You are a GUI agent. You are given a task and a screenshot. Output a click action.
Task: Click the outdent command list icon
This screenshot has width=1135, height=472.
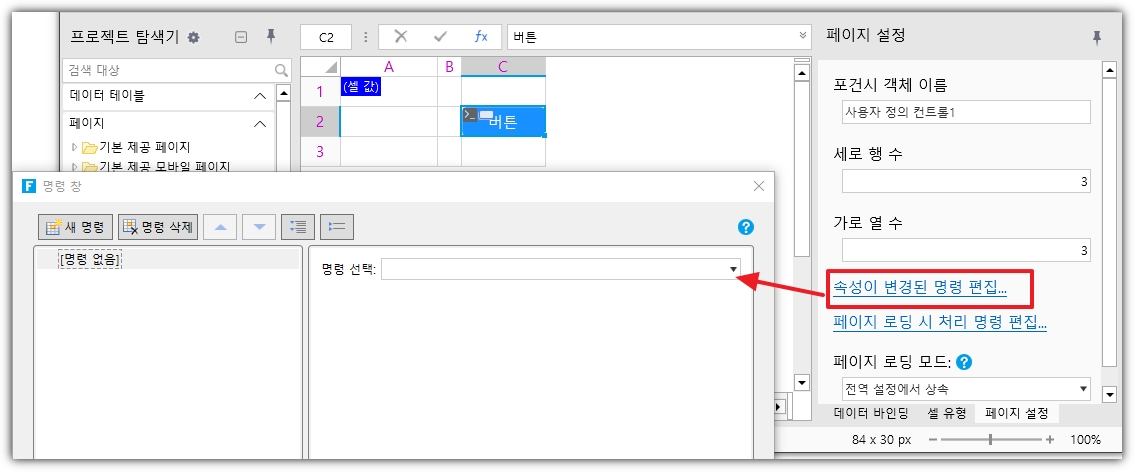(337, 227)
